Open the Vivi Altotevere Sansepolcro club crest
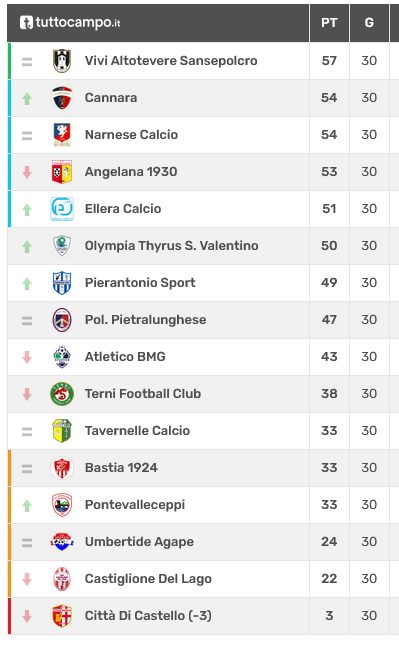 (62, 61)
